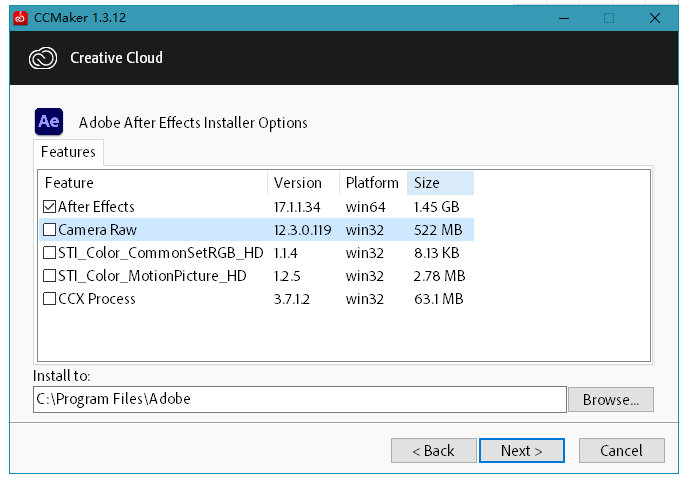Sort list by Feature column header
689x480 pixels.
pyautogui.click(x=153, y=183)
